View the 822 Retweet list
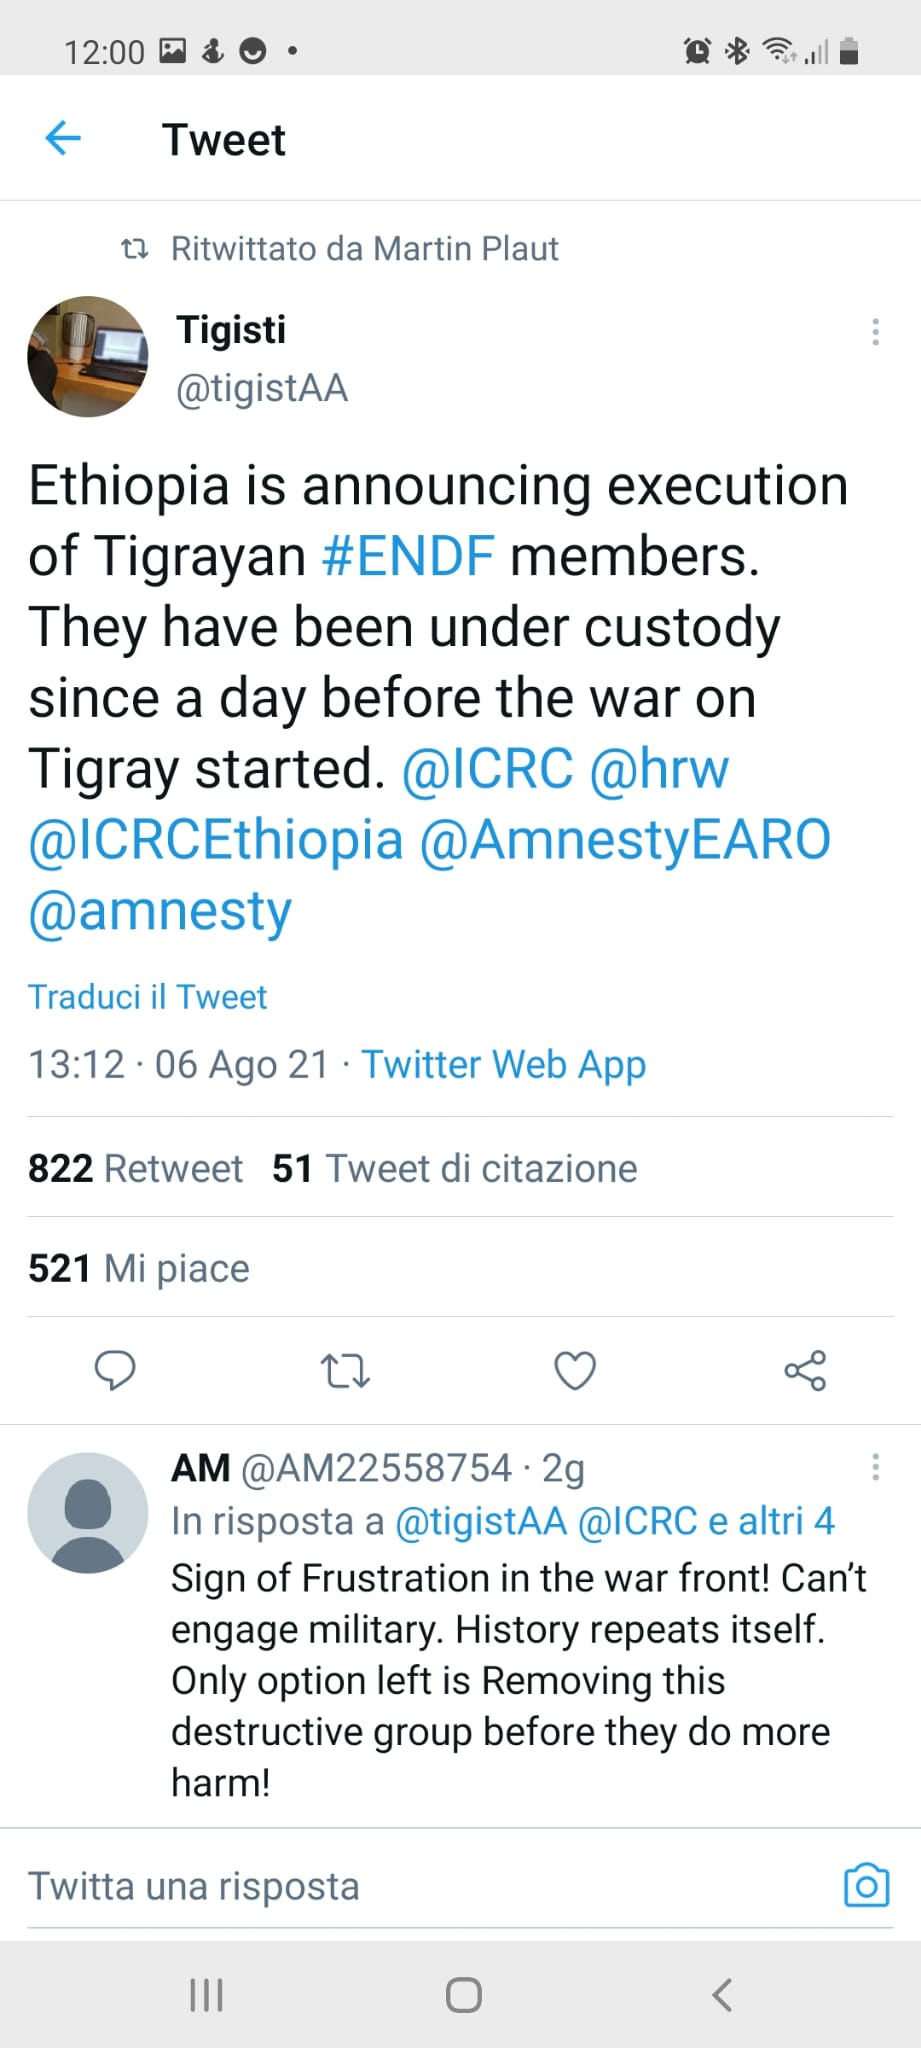The image size is (921, 2048). tap(135, 1168)
